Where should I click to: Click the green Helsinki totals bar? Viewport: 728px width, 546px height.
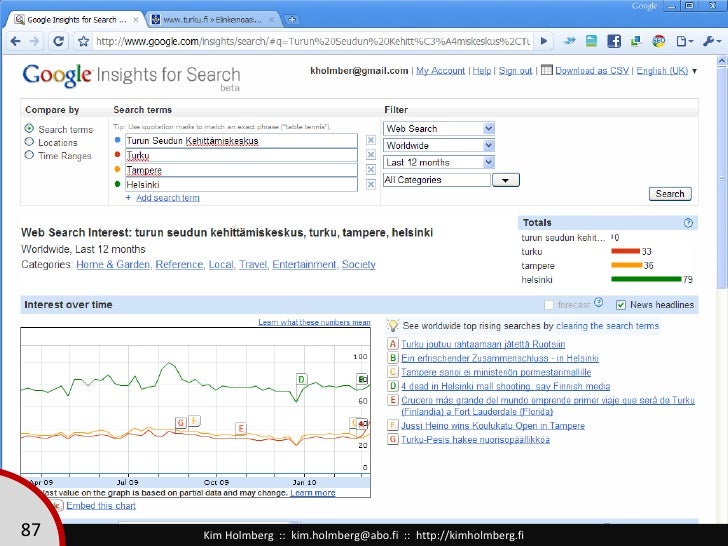tap(645, 280)
